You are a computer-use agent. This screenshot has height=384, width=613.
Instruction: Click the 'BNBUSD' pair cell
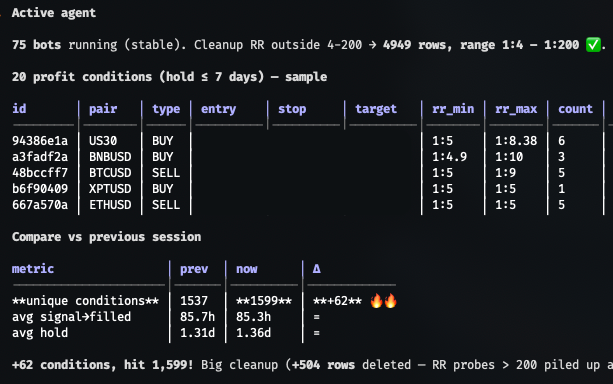point(110,156)
